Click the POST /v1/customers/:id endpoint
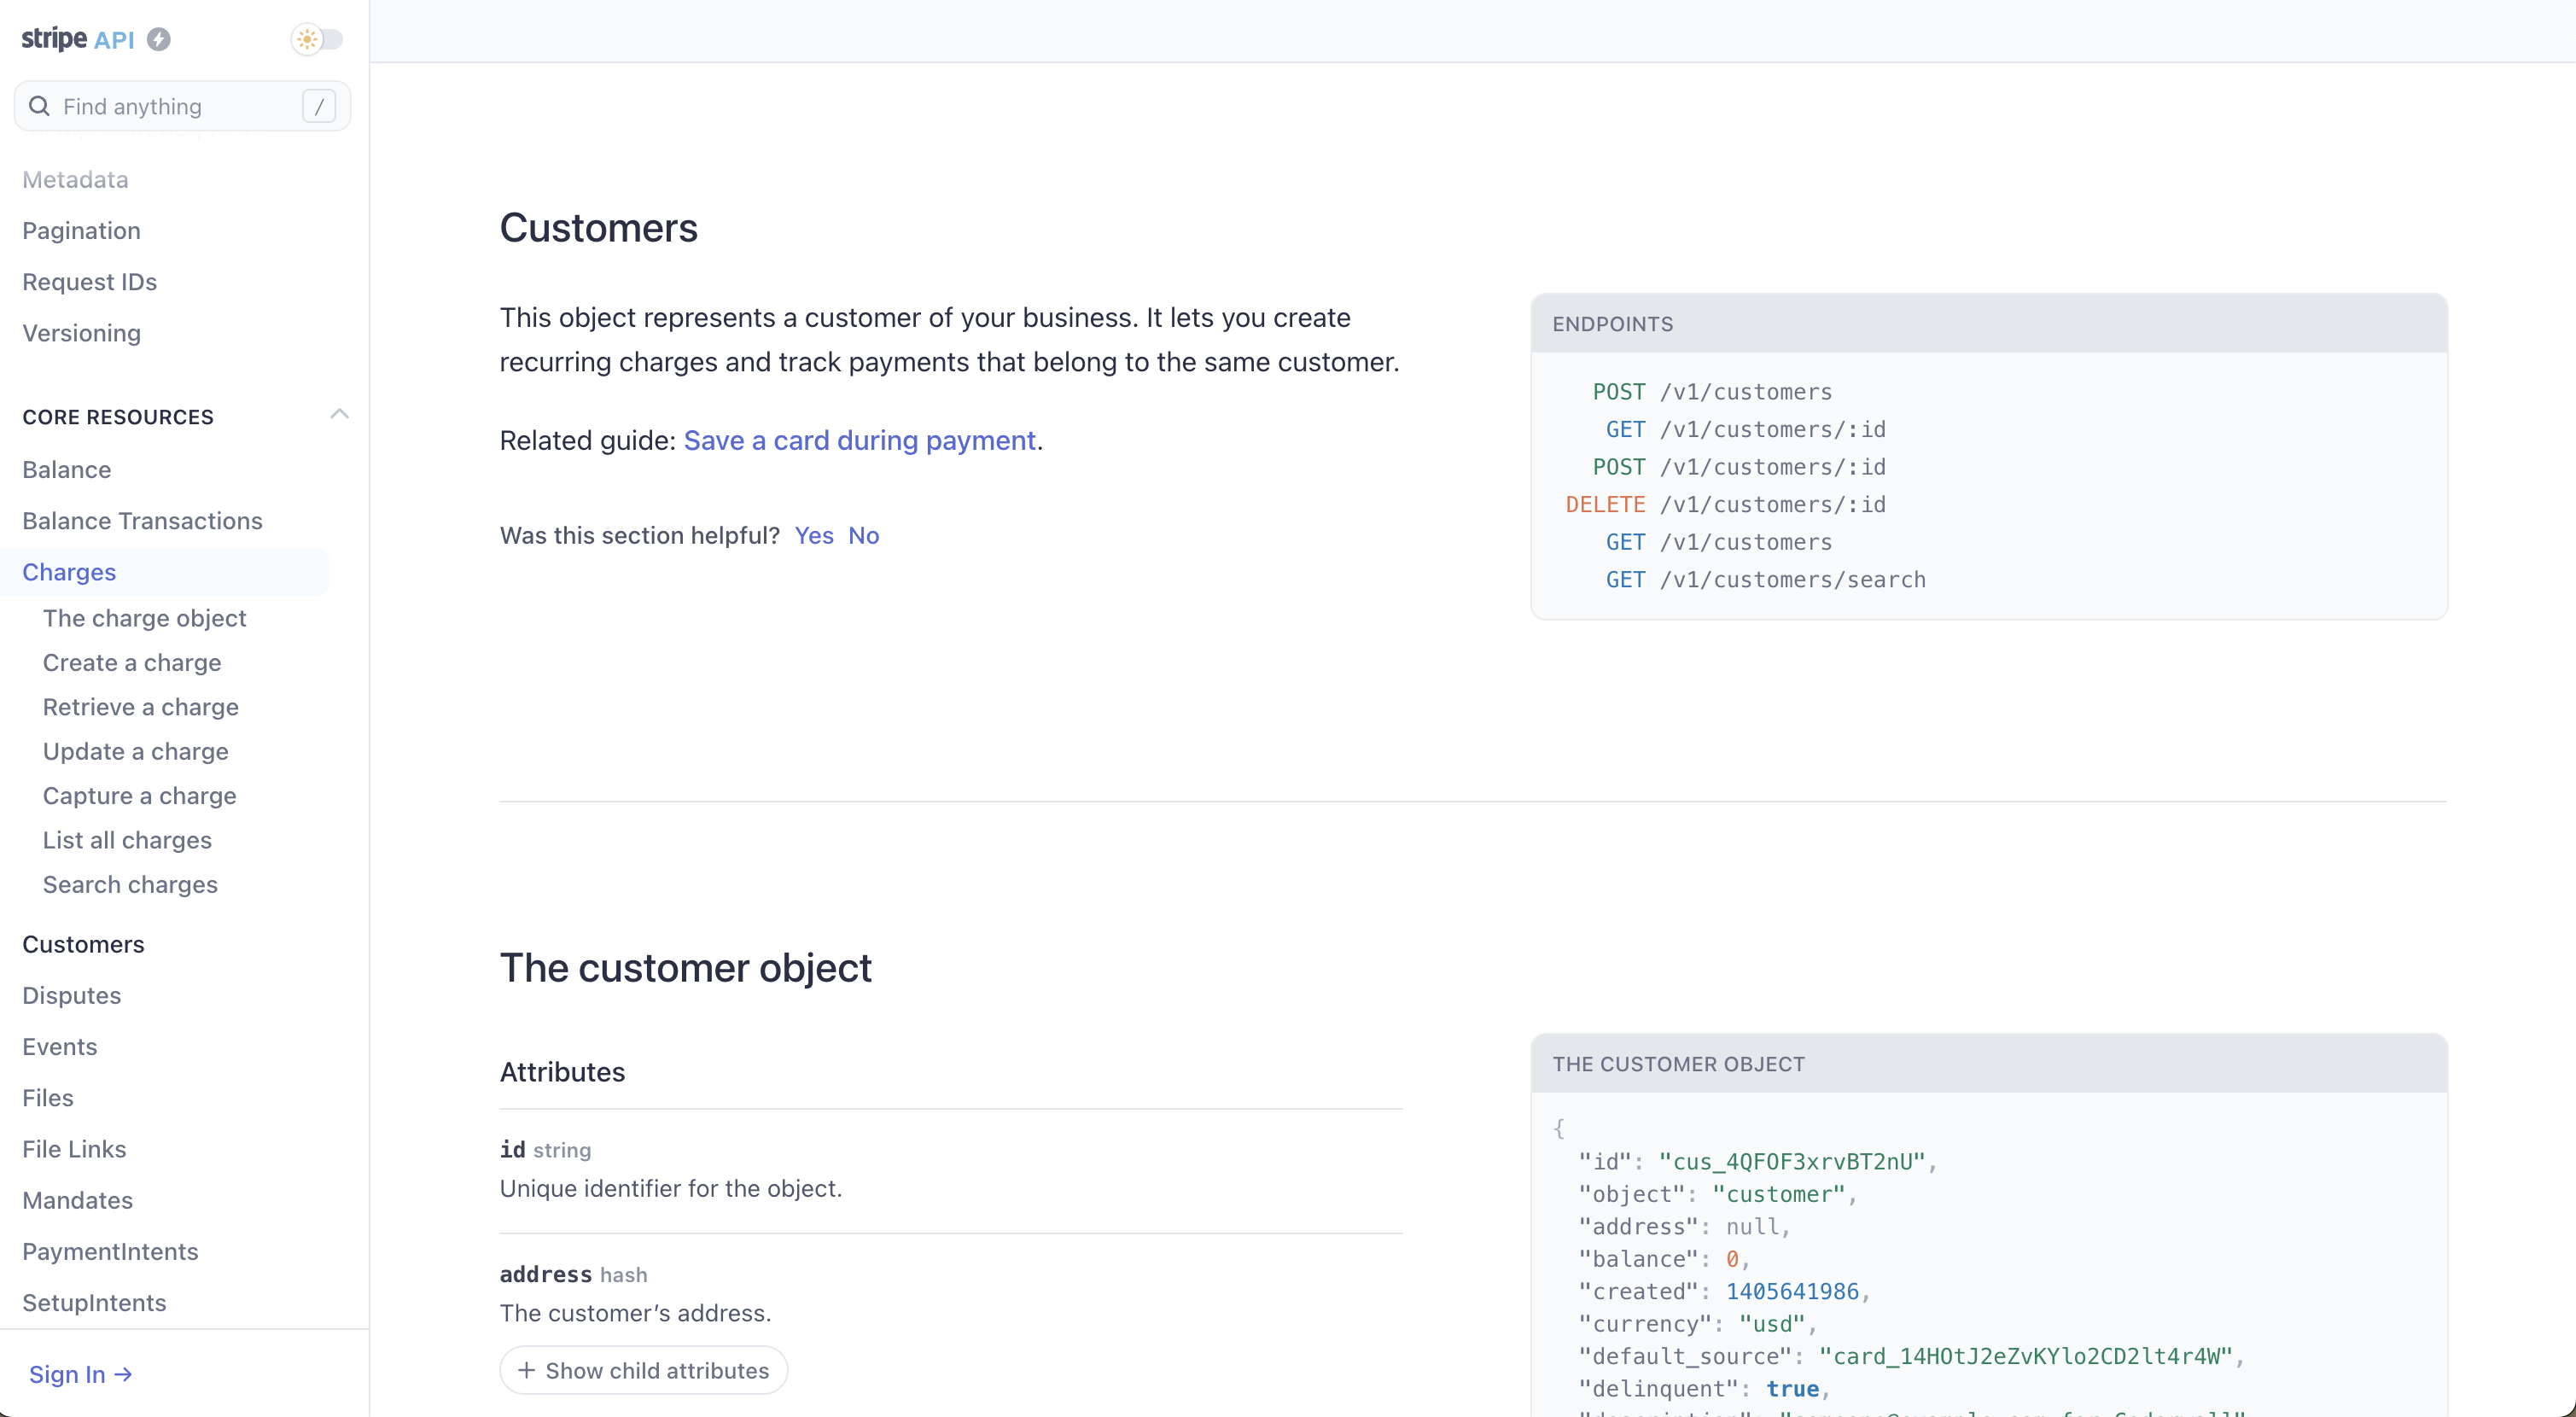2576x1417 pixels. [x=1739, y=467]
